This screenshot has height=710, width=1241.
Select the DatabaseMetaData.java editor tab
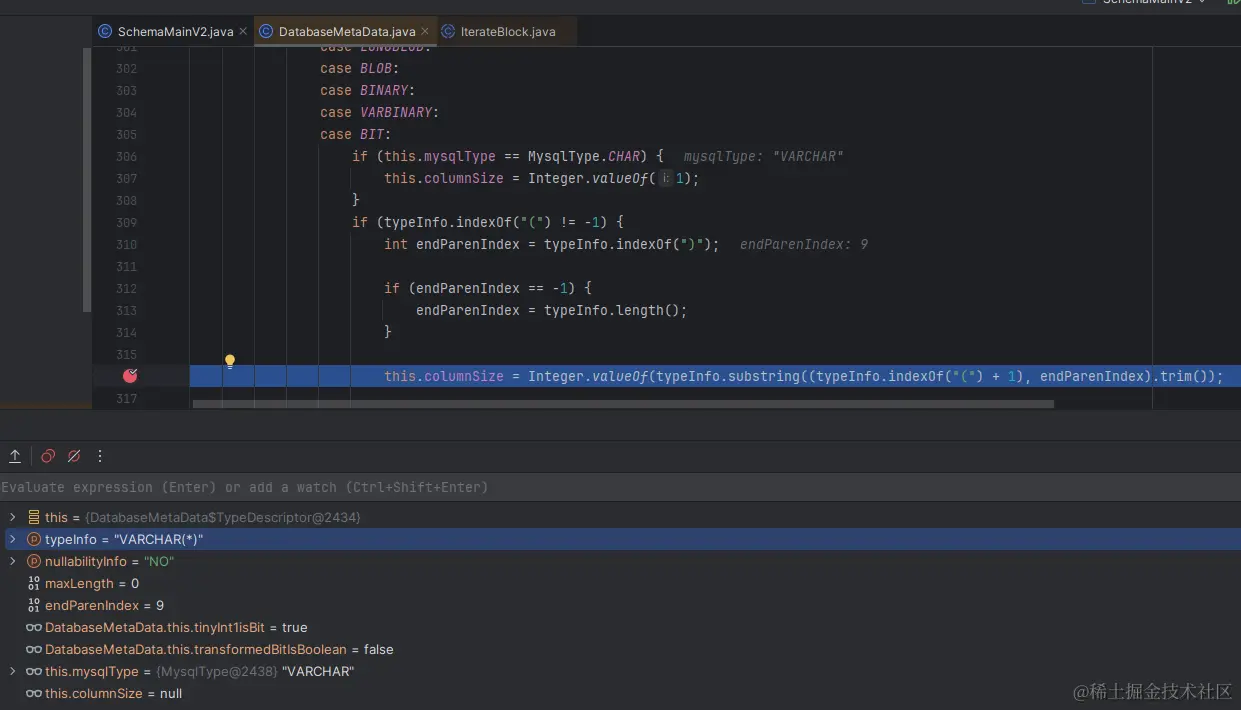click(347, 31)
